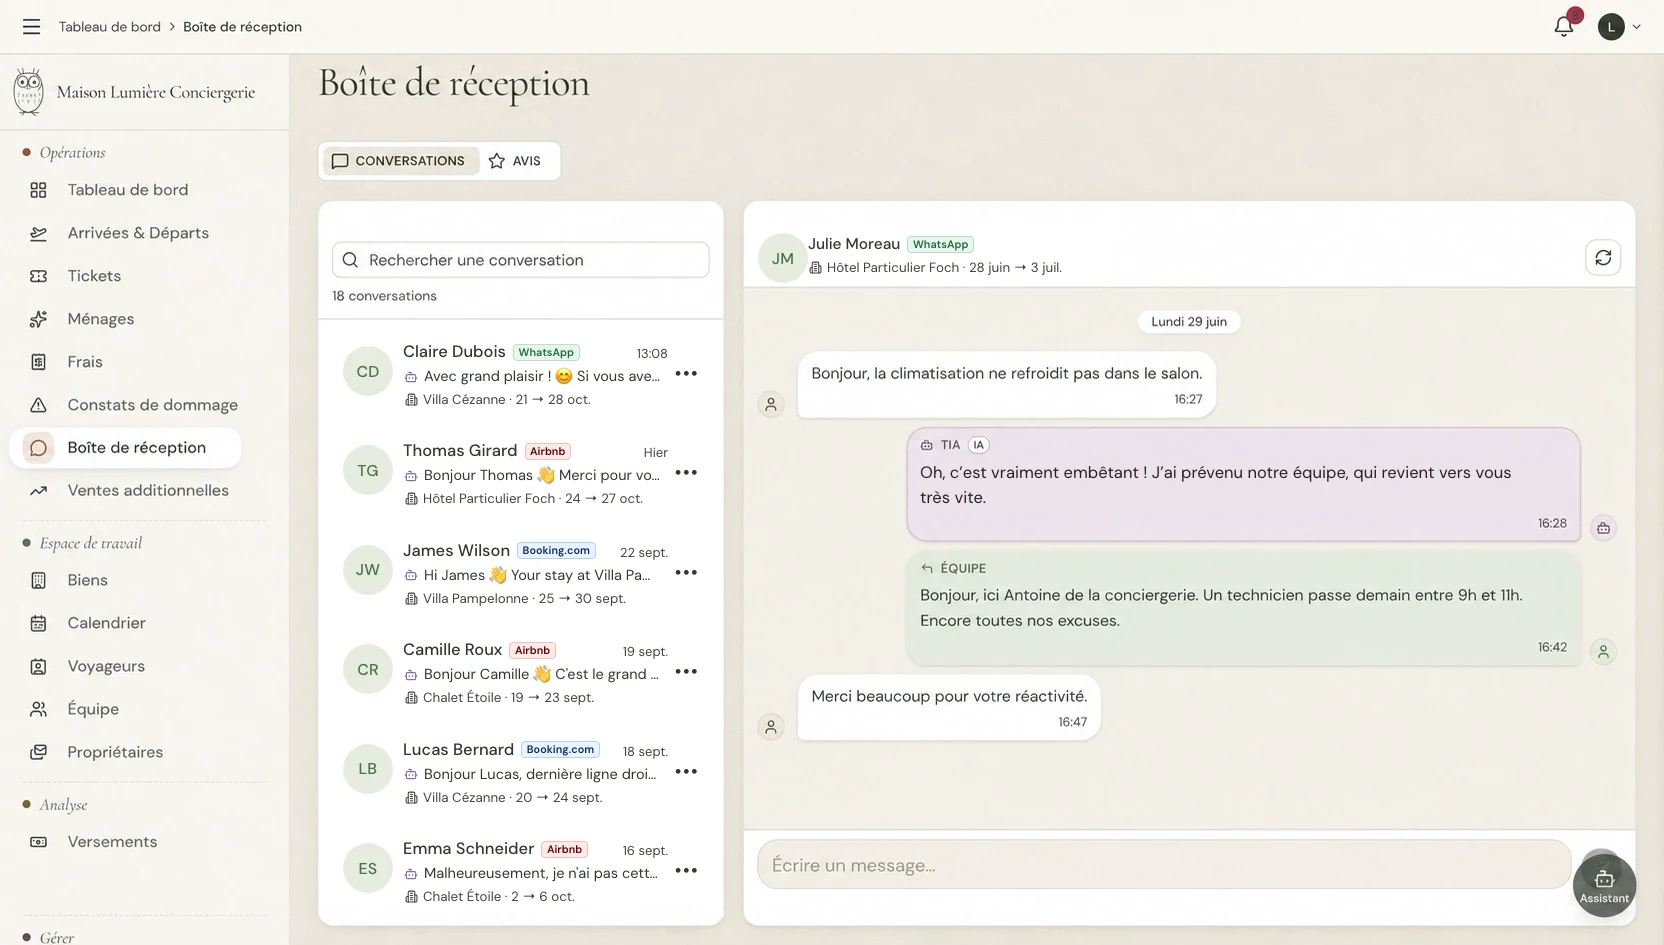Open Claire Dubois conversation
The width and height of the screenshot is (1664, 945).
tap(520, 374)
